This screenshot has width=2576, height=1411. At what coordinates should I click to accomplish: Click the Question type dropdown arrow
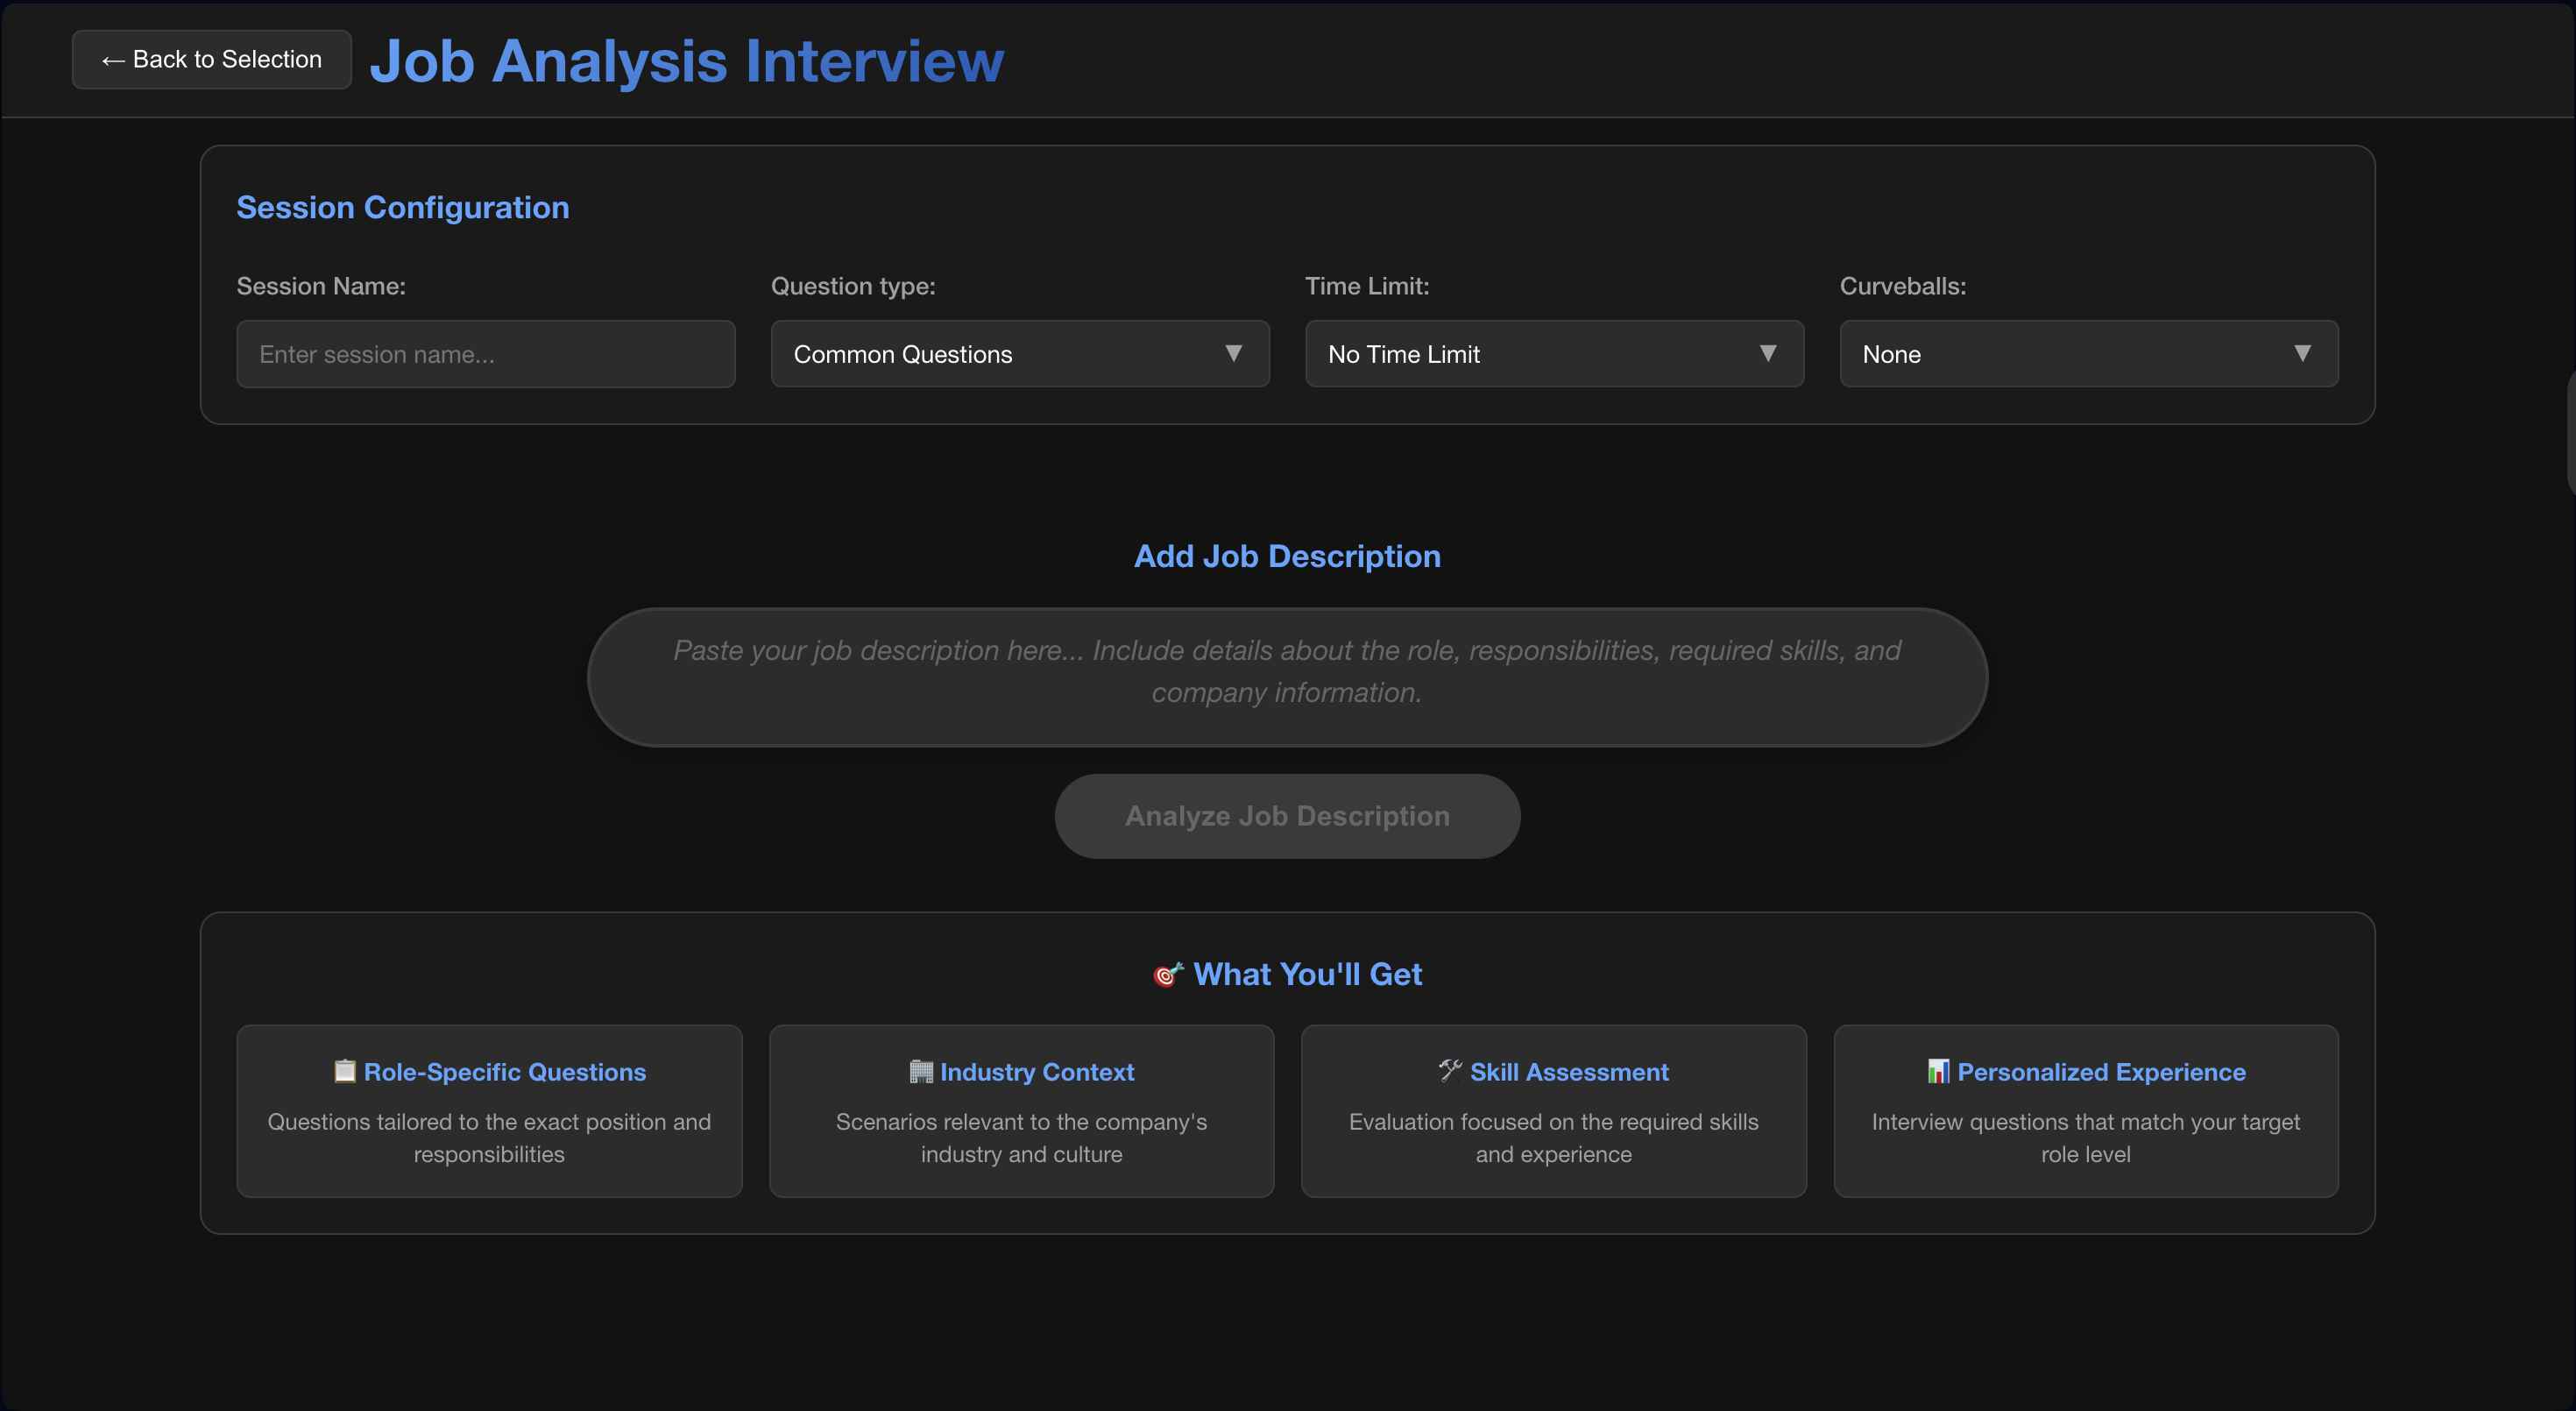pos(1233,353)
